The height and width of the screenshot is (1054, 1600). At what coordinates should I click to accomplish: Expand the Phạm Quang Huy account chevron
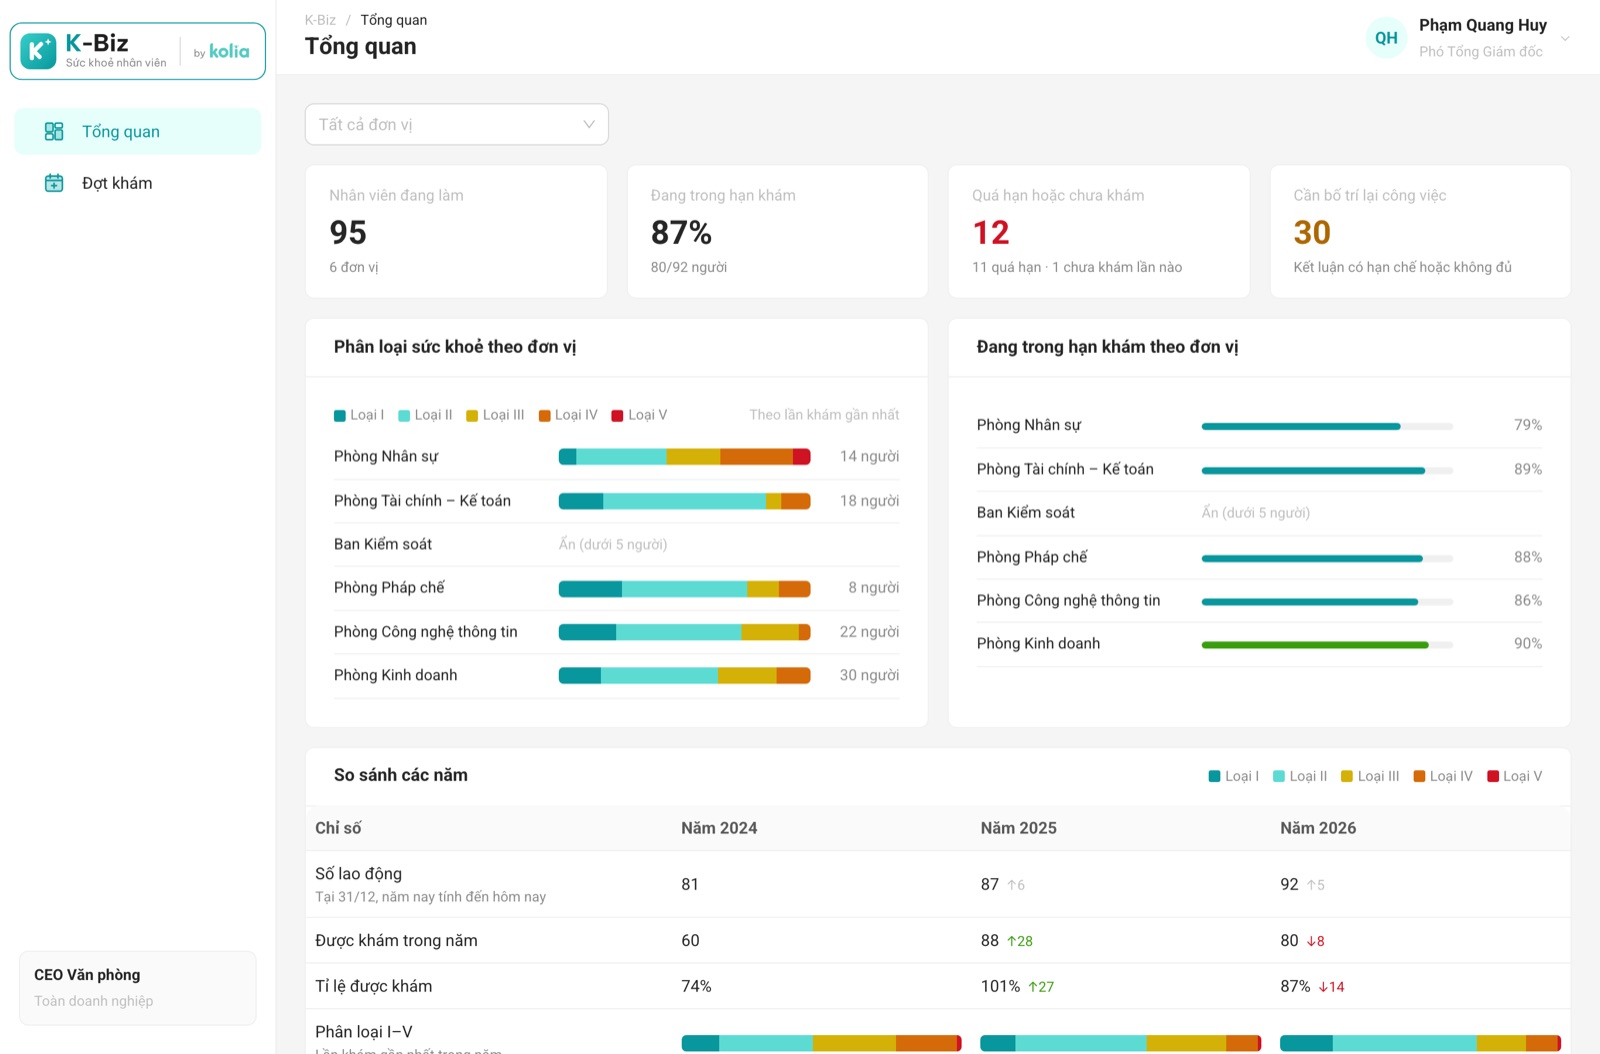coord(1565,39)
